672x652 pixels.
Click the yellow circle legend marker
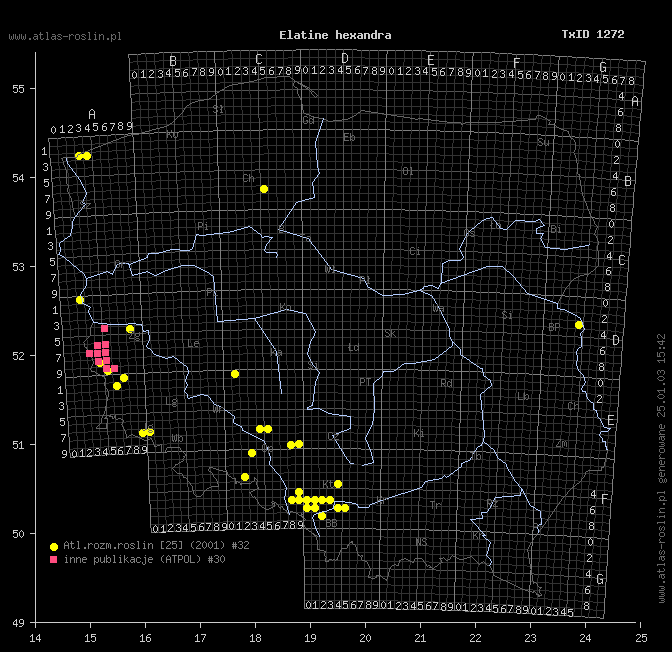[x=54, y=547]
